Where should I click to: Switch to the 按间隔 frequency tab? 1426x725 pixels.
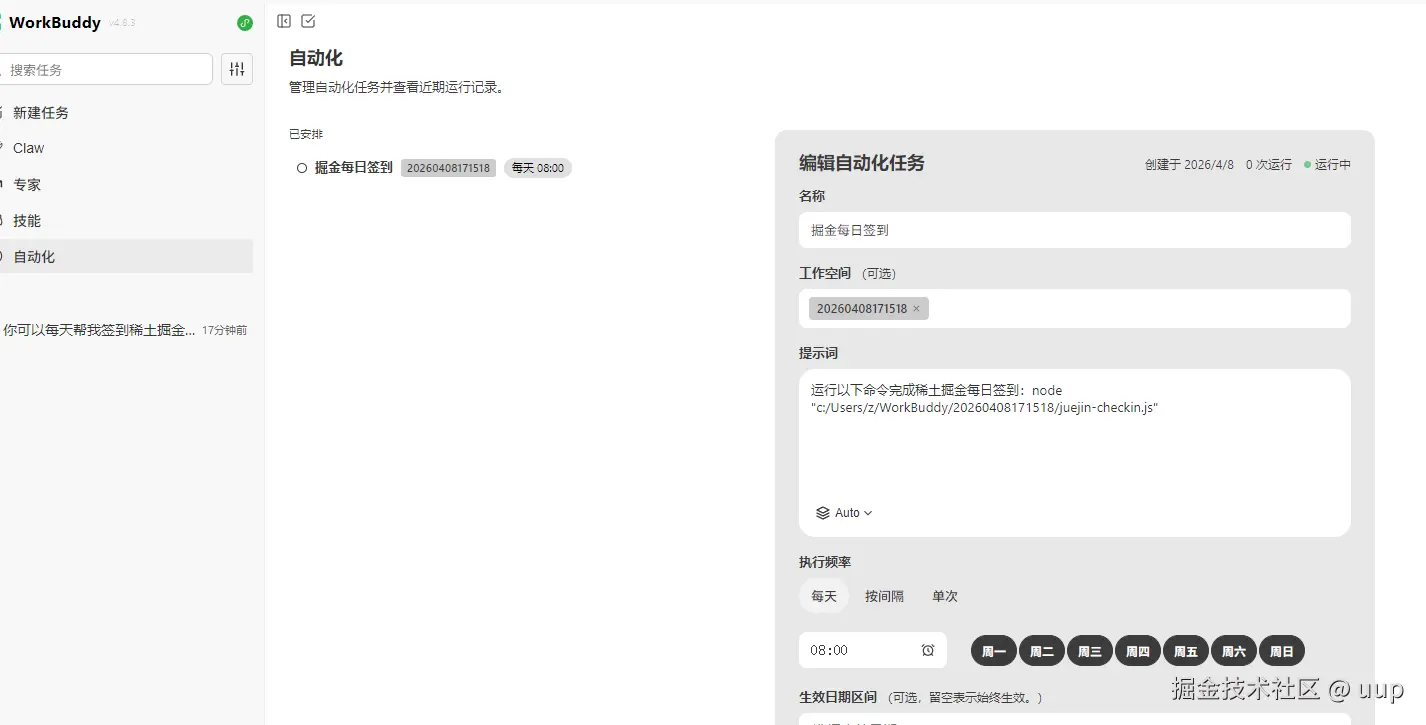coord(884,595)
